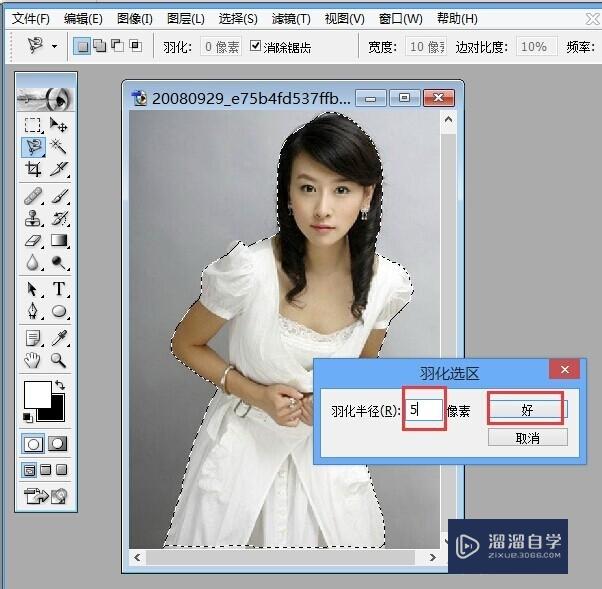Screen dimensions: 602x589
Task: Maximize the image document window
Action: tap(404, 98)
